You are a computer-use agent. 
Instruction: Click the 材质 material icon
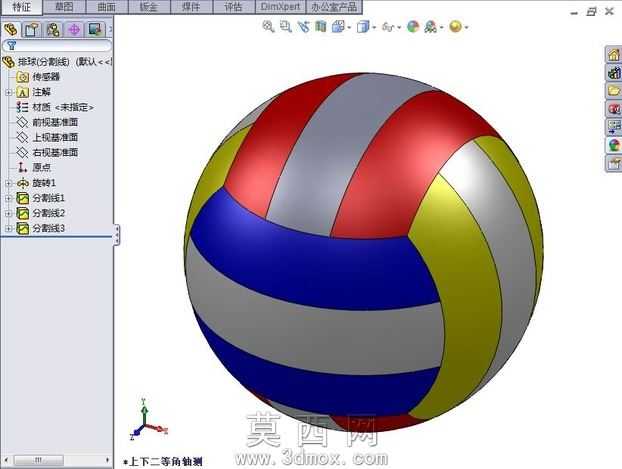click(x=22, y=107)
